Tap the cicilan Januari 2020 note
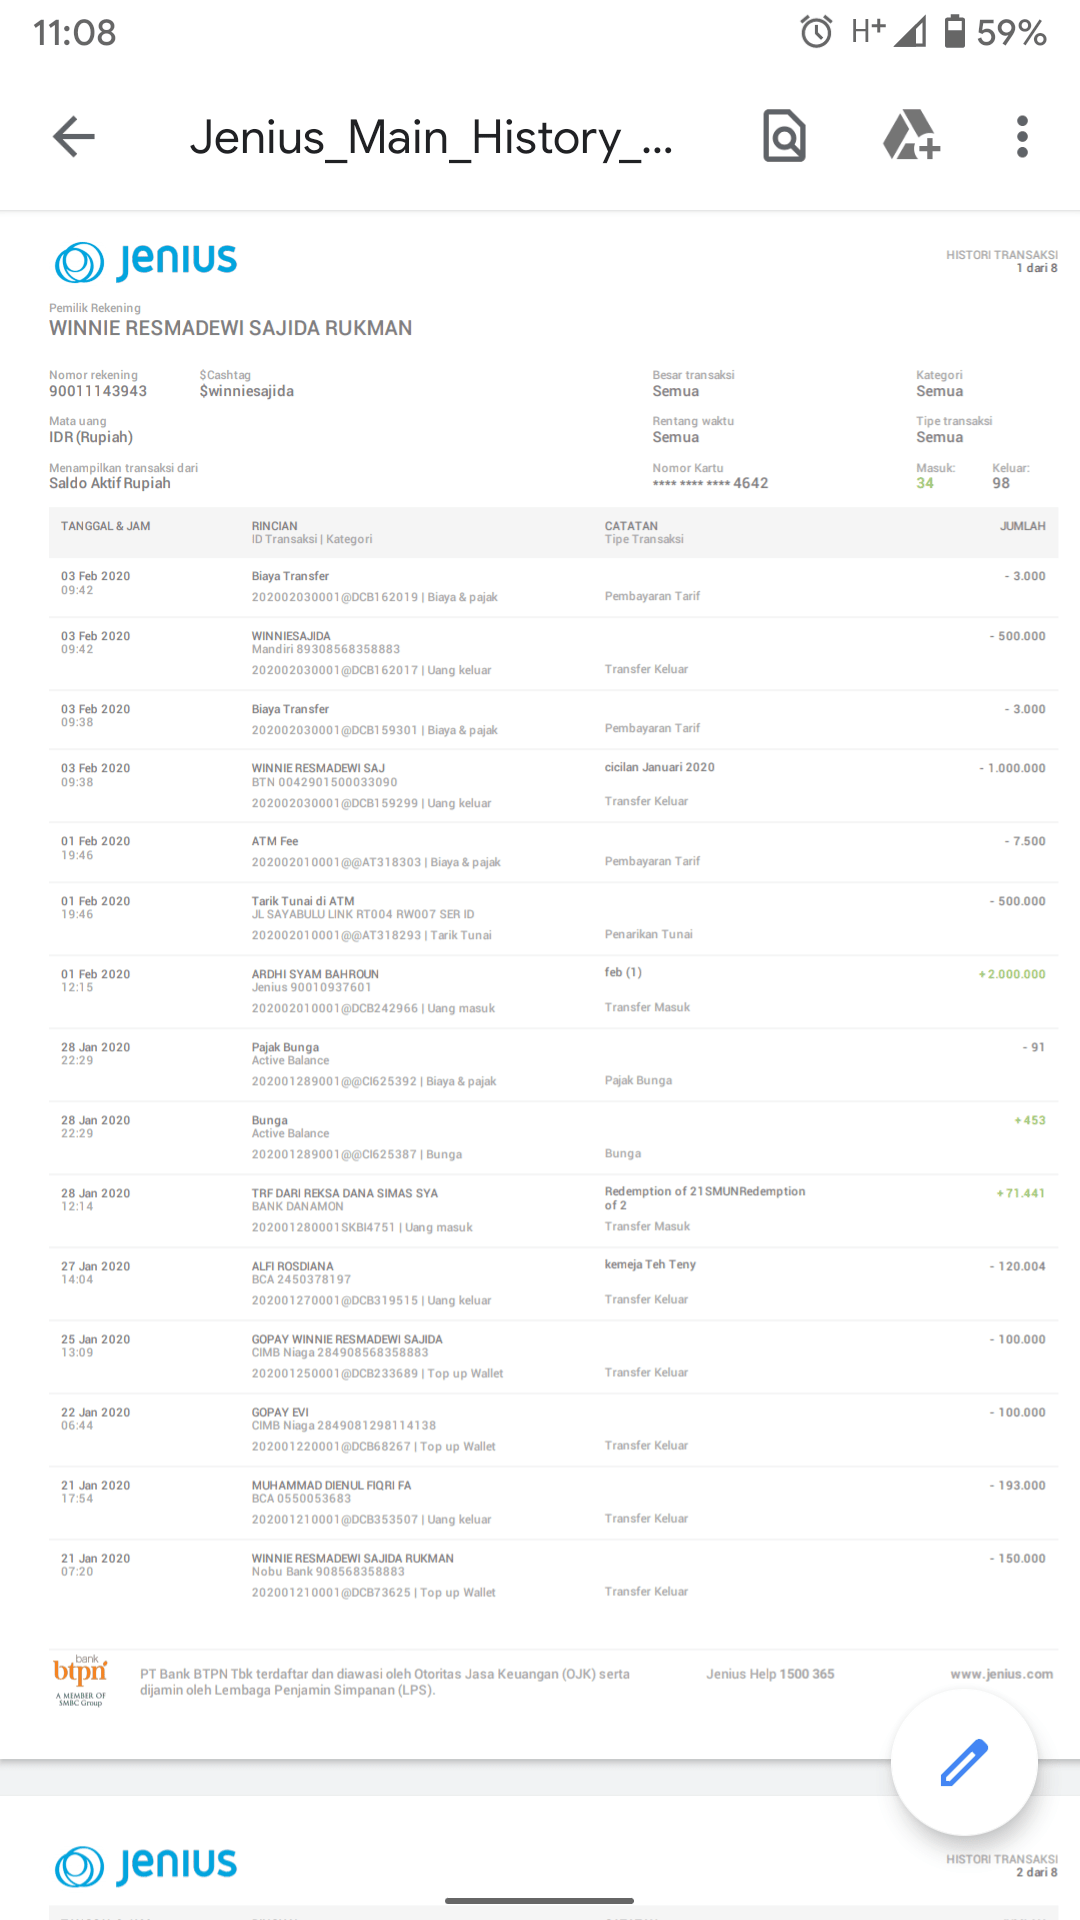Viewport: 1080px width, 1920px height. pyautogui.click(x=660, y=767)
